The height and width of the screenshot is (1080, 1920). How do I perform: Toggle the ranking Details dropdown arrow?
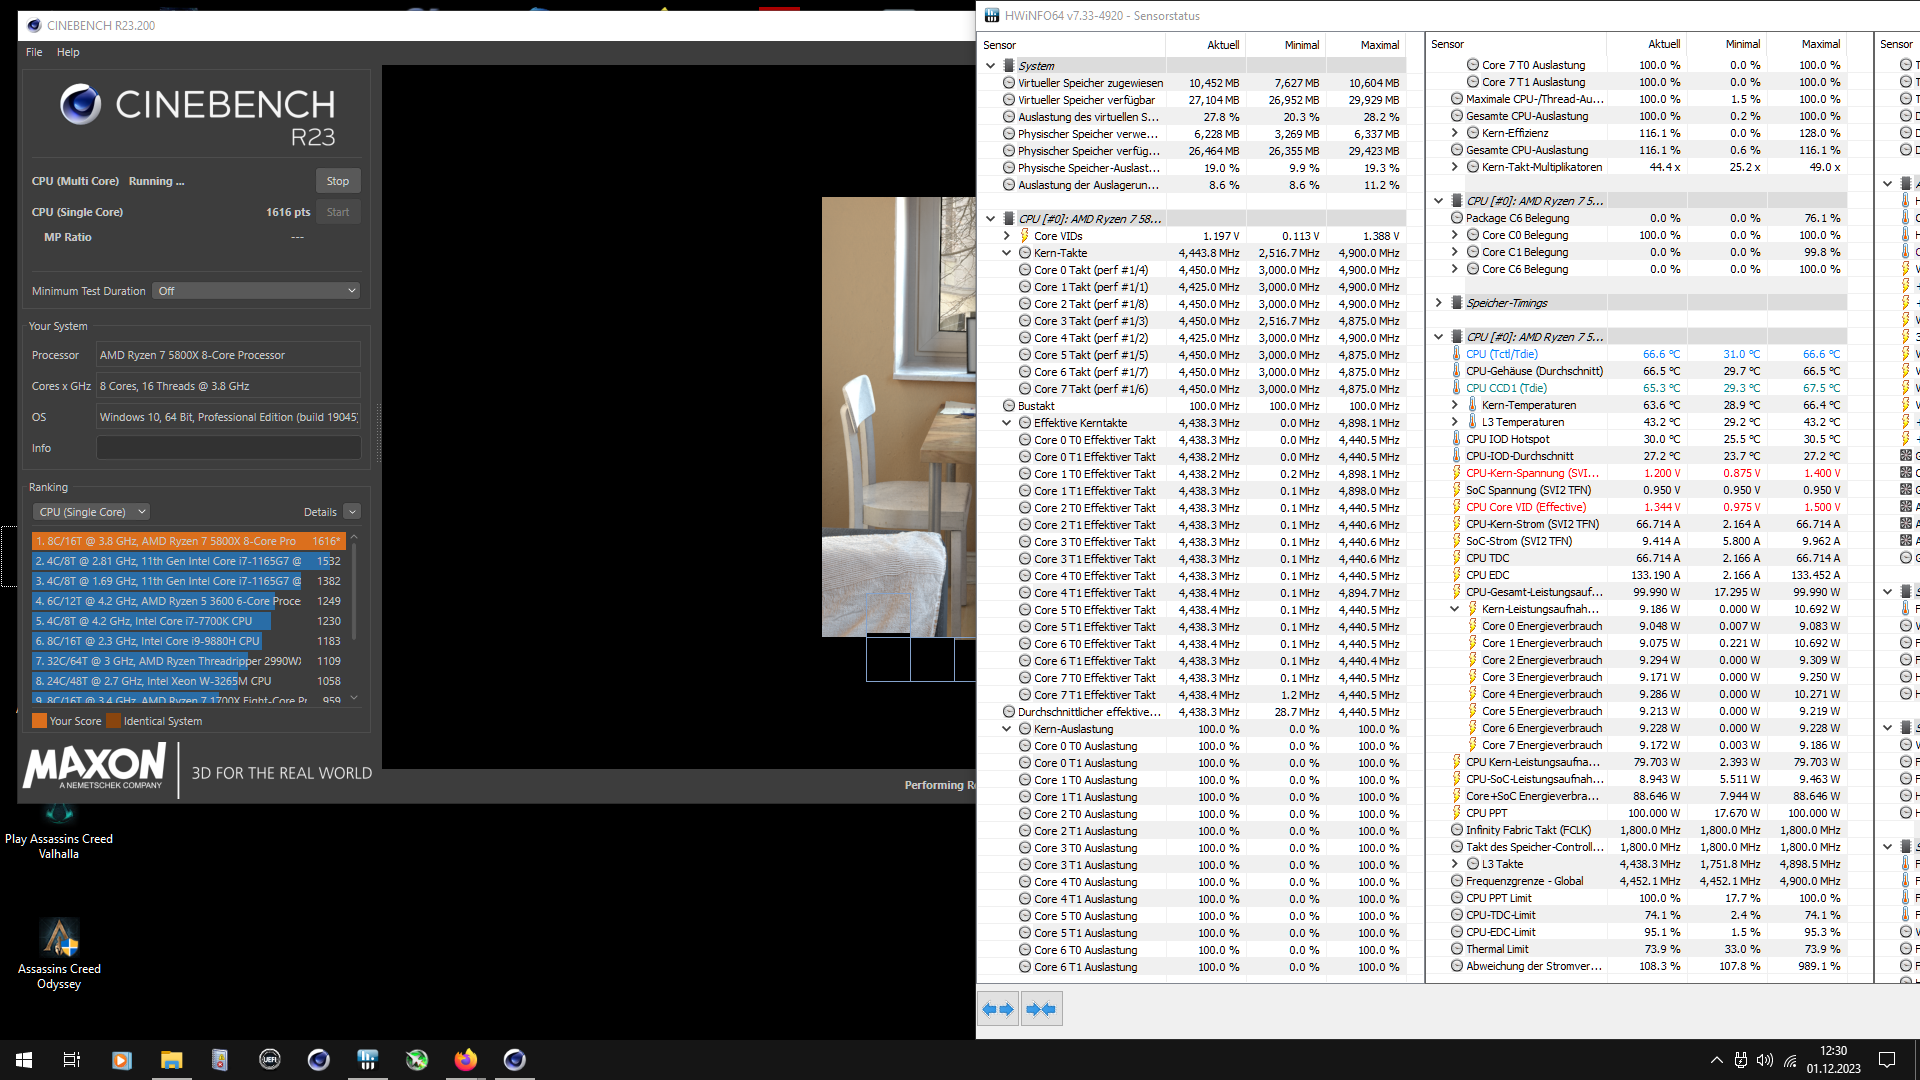(x=352, y=512)
